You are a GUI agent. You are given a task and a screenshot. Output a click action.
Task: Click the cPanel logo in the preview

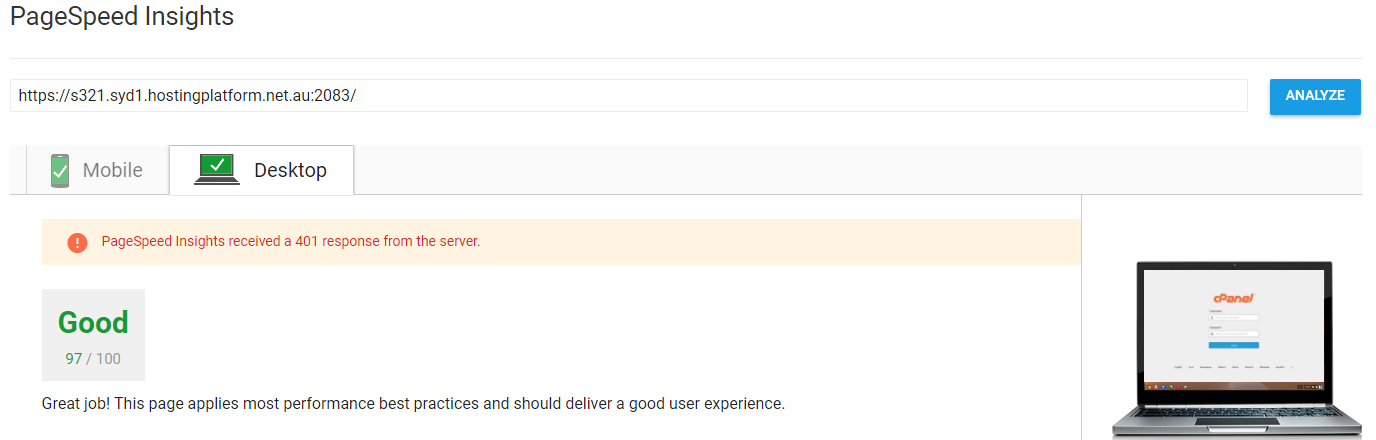(x=1234, y=298)
